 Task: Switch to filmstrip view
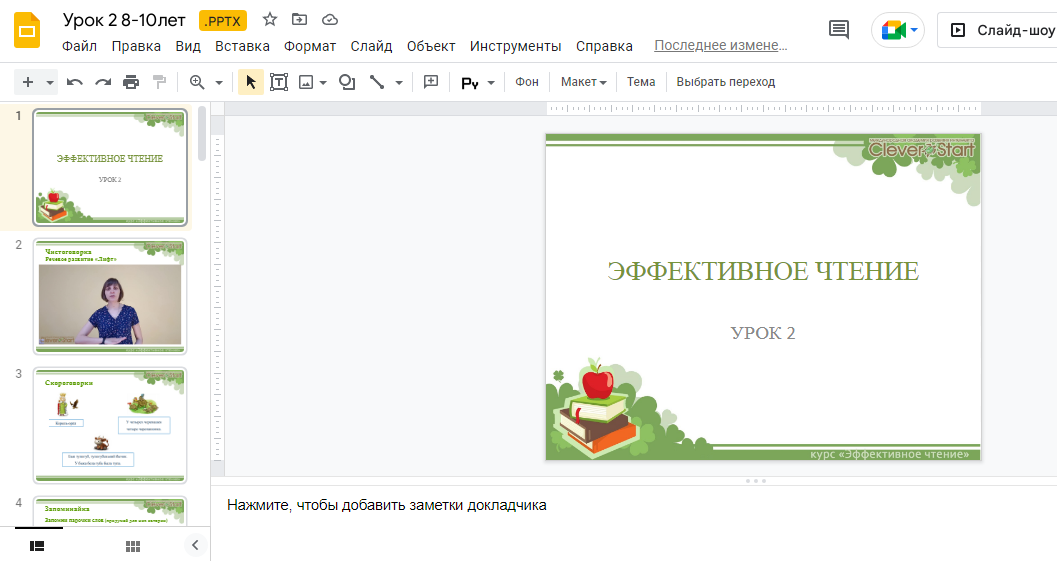tap(38, 545)
